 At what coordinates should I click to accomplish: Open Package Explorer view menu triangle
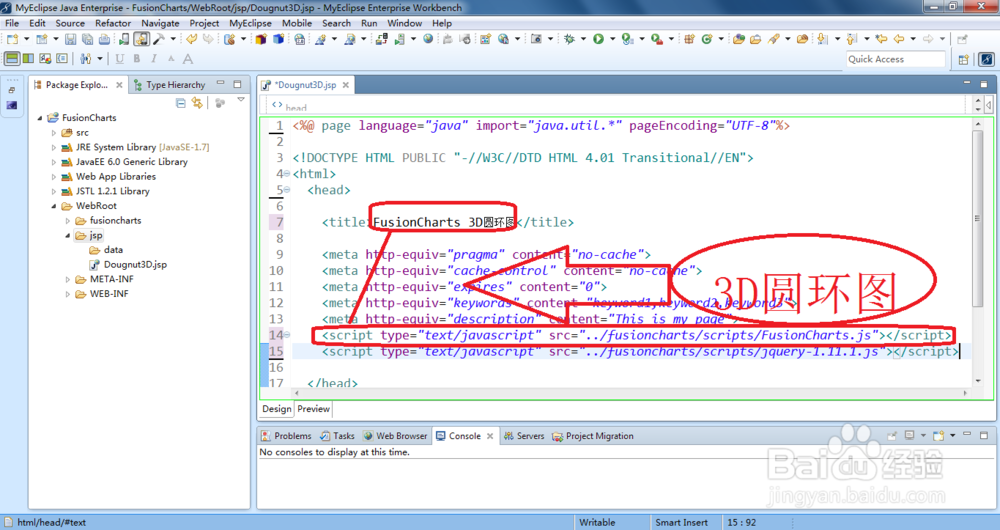(x=240, y=100)
